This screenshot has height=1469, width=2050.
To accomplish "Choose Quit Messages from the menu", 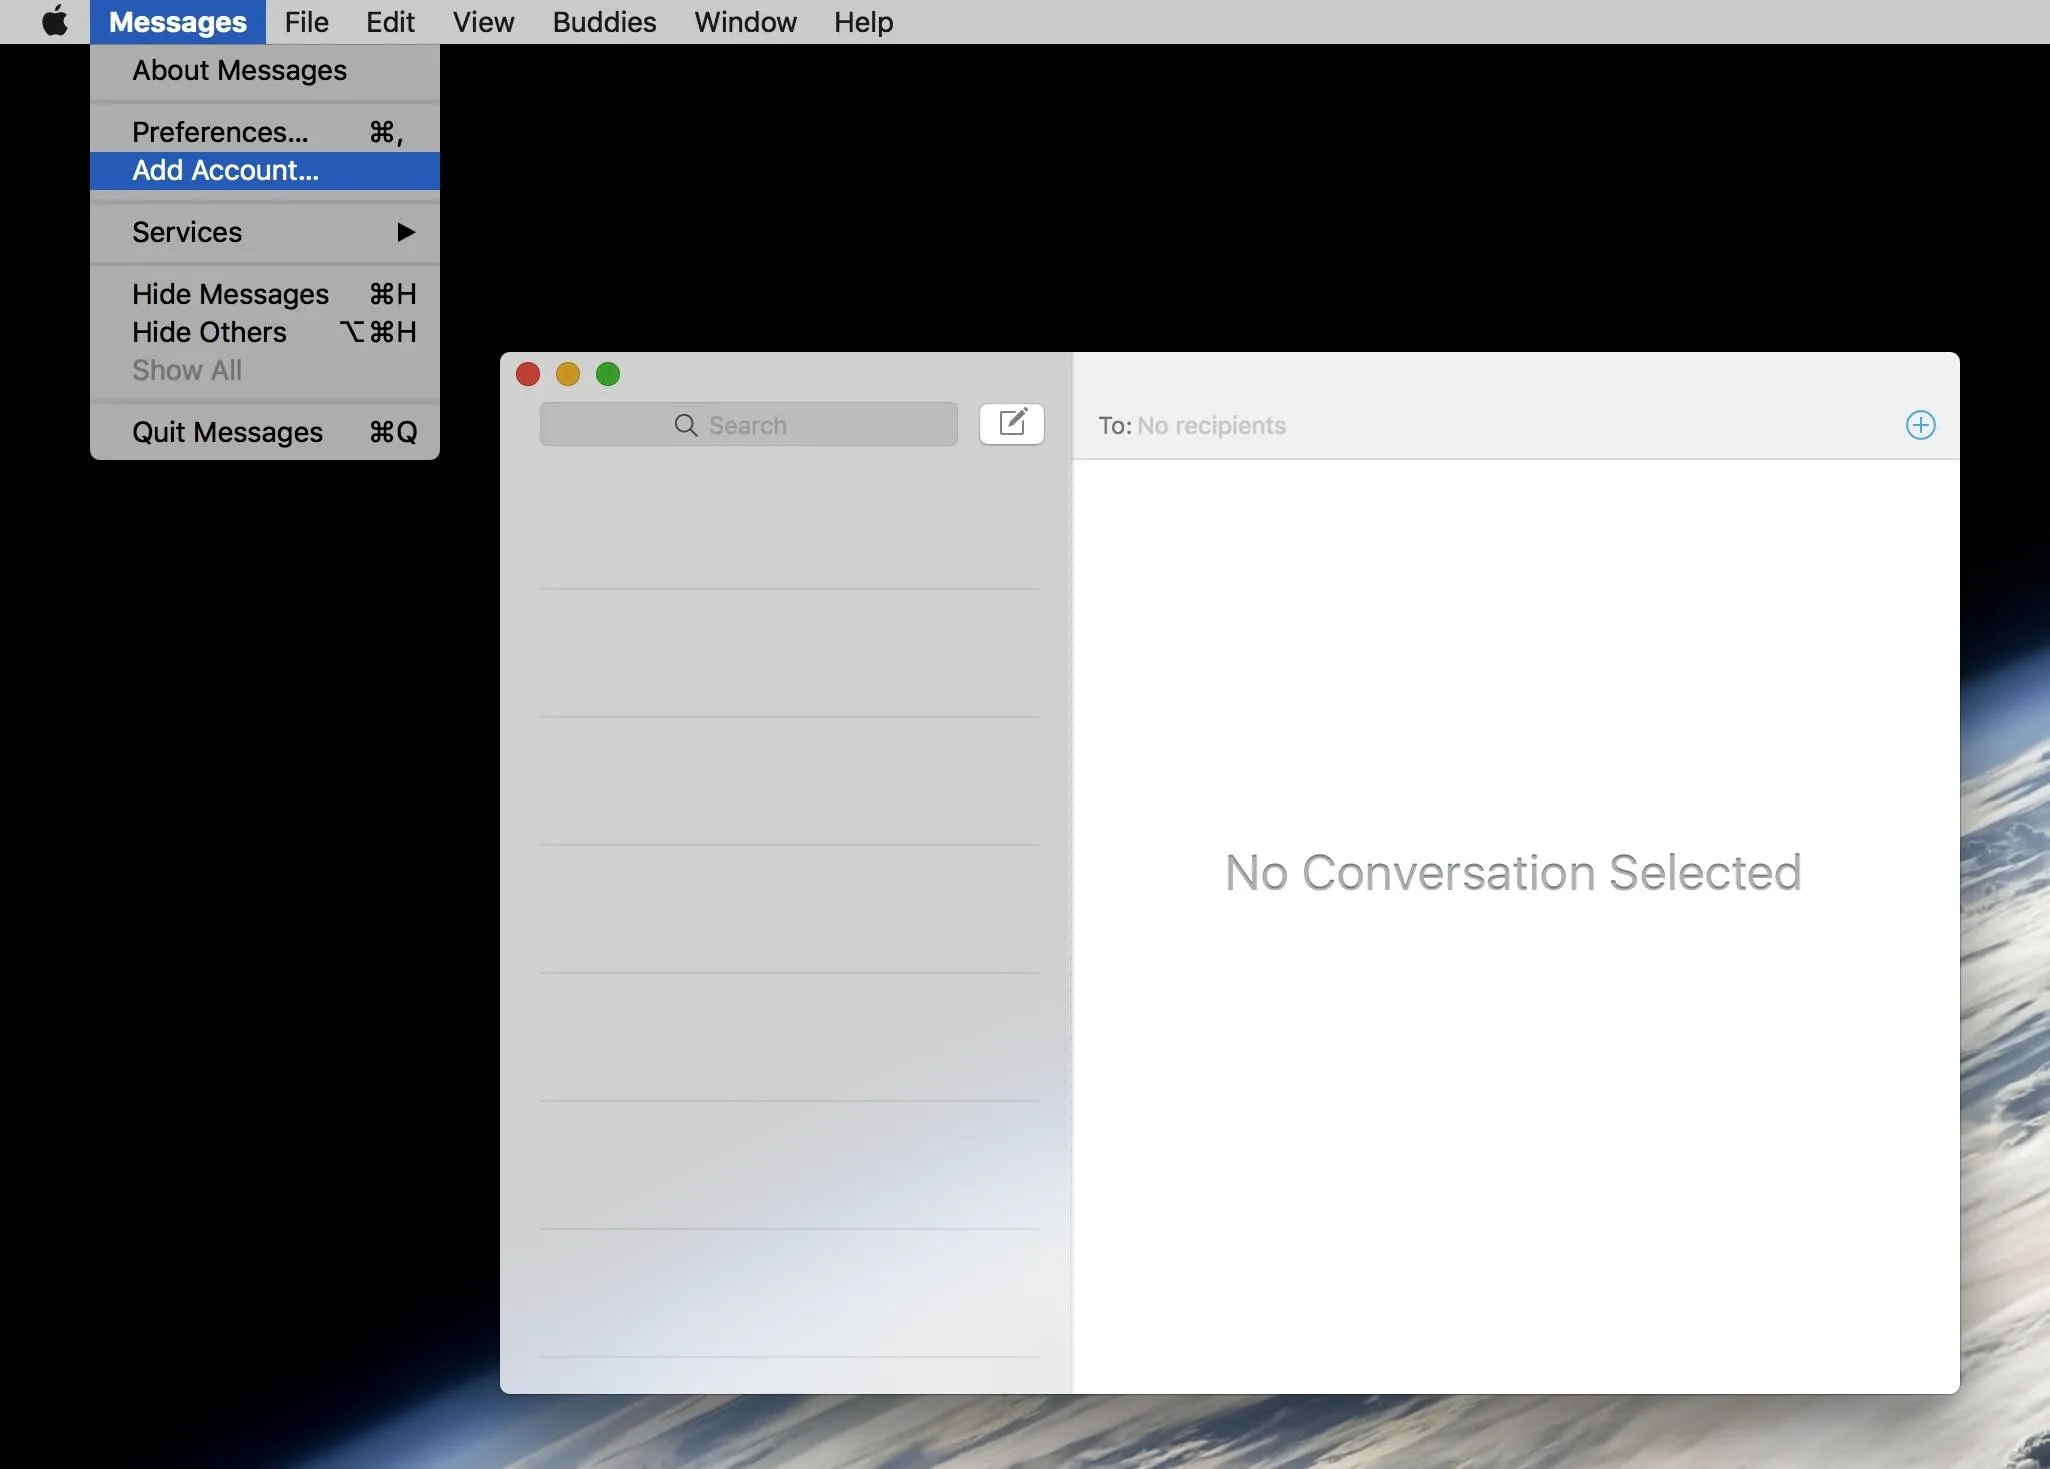I will click(265, 432).
